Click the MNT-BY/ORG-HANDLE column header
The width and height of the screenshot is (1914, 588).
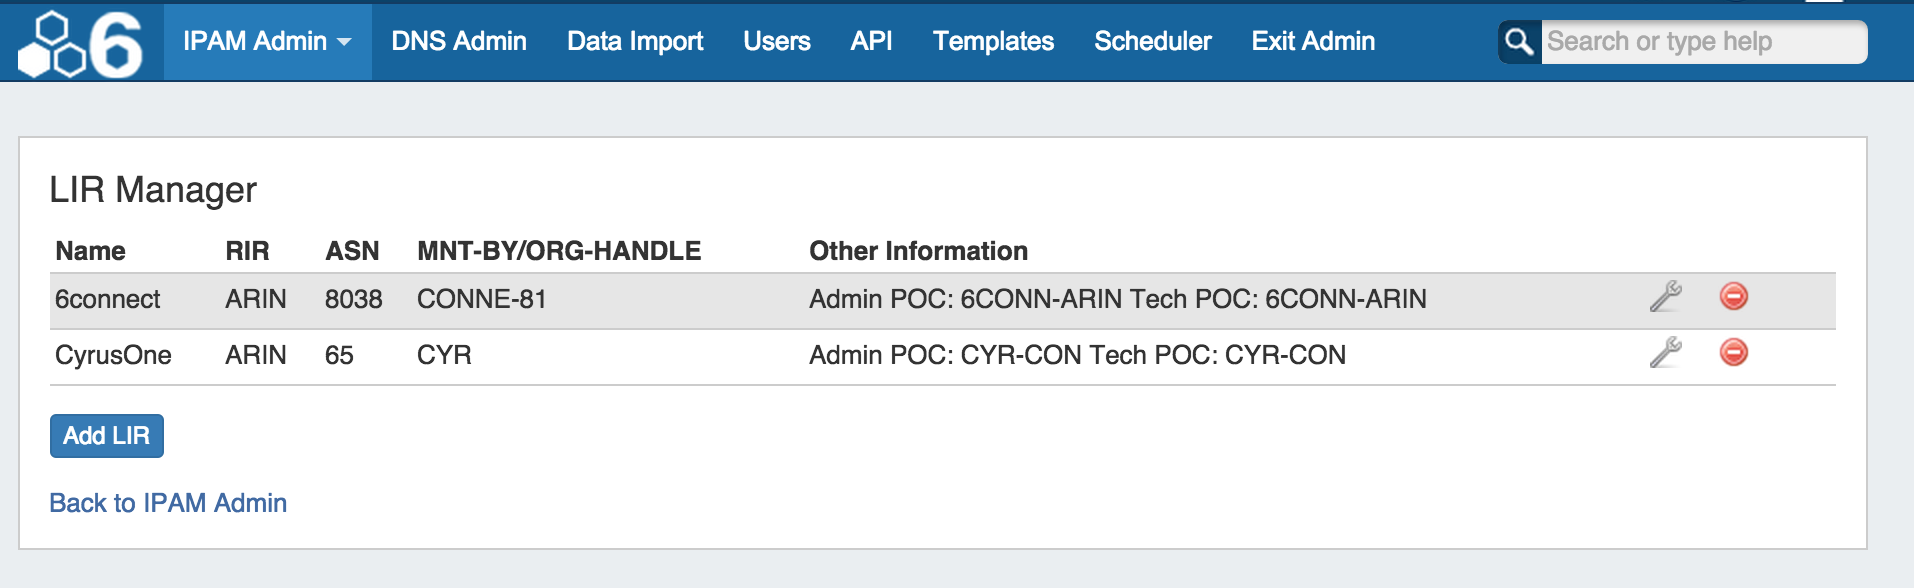pyautogui.click(x=559, y=251)
